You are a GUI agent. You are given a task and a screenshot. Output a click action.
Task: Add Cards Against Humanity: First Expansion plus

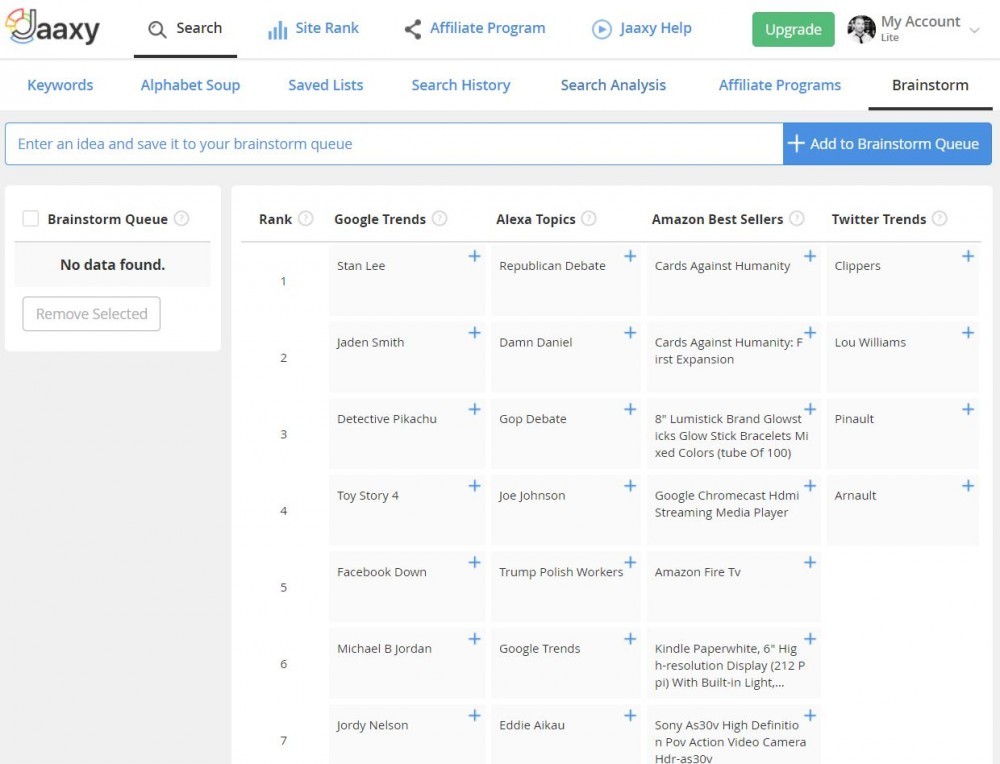click(810, 333)
